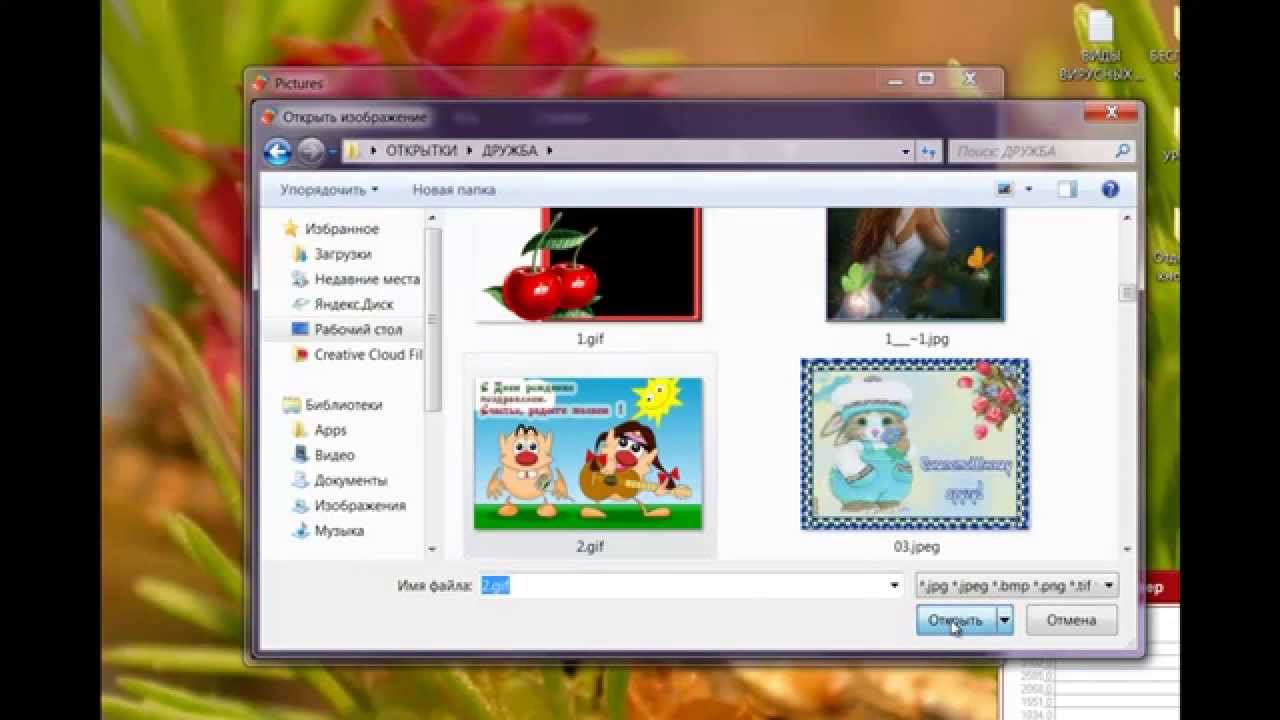Open recent locations dropdown beside navigation arrows
The height and width of the screenshot is (720, 1280).
pyautogui.click(x=333, y=152)
